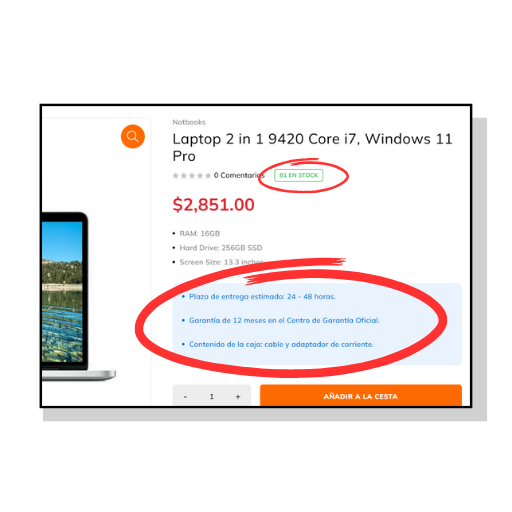Click the red $2,851.00 price
The image size is (512, 512).
coord(213,205)
